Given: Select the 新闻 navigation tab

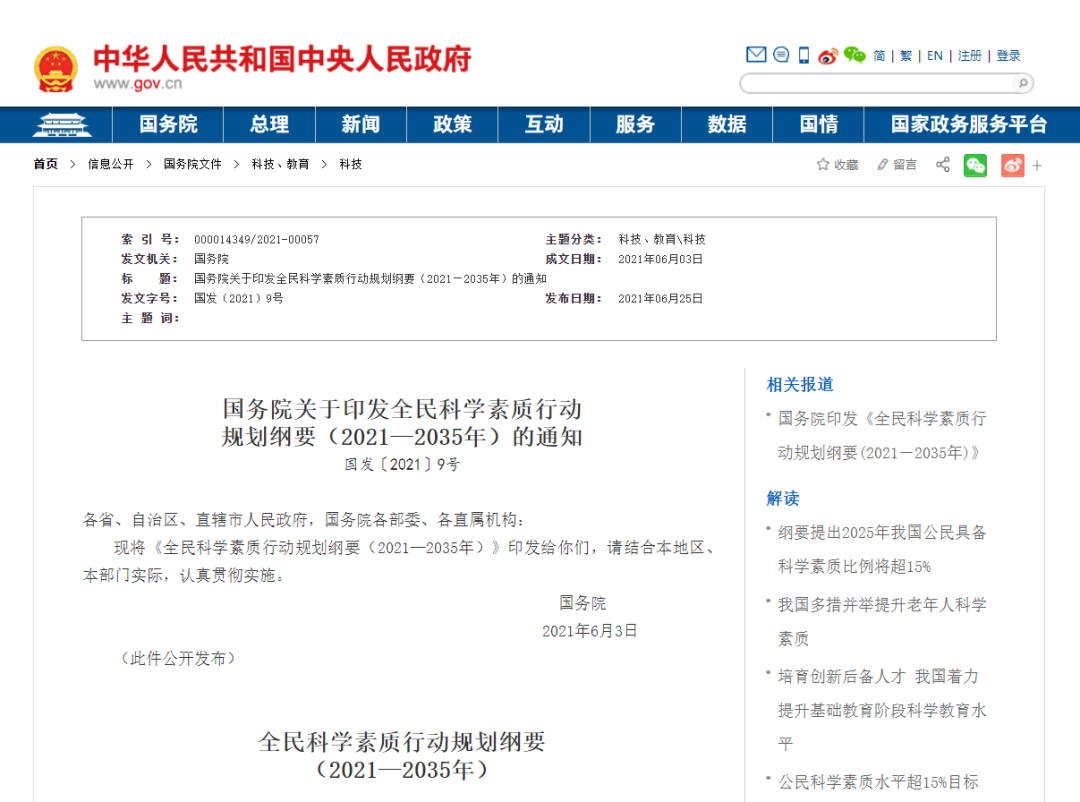Looking at the screenshot, I should [360, 124].
